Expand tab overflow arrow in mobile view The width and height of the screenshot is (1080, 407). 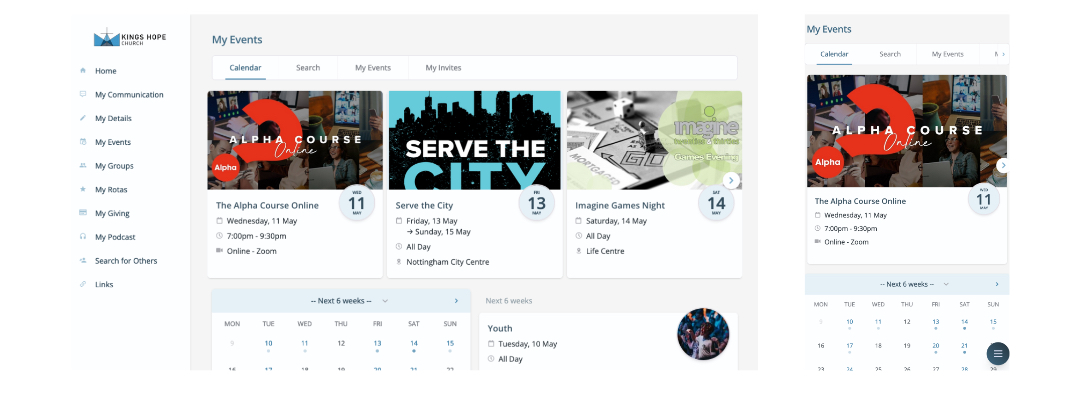(1003, 54)
